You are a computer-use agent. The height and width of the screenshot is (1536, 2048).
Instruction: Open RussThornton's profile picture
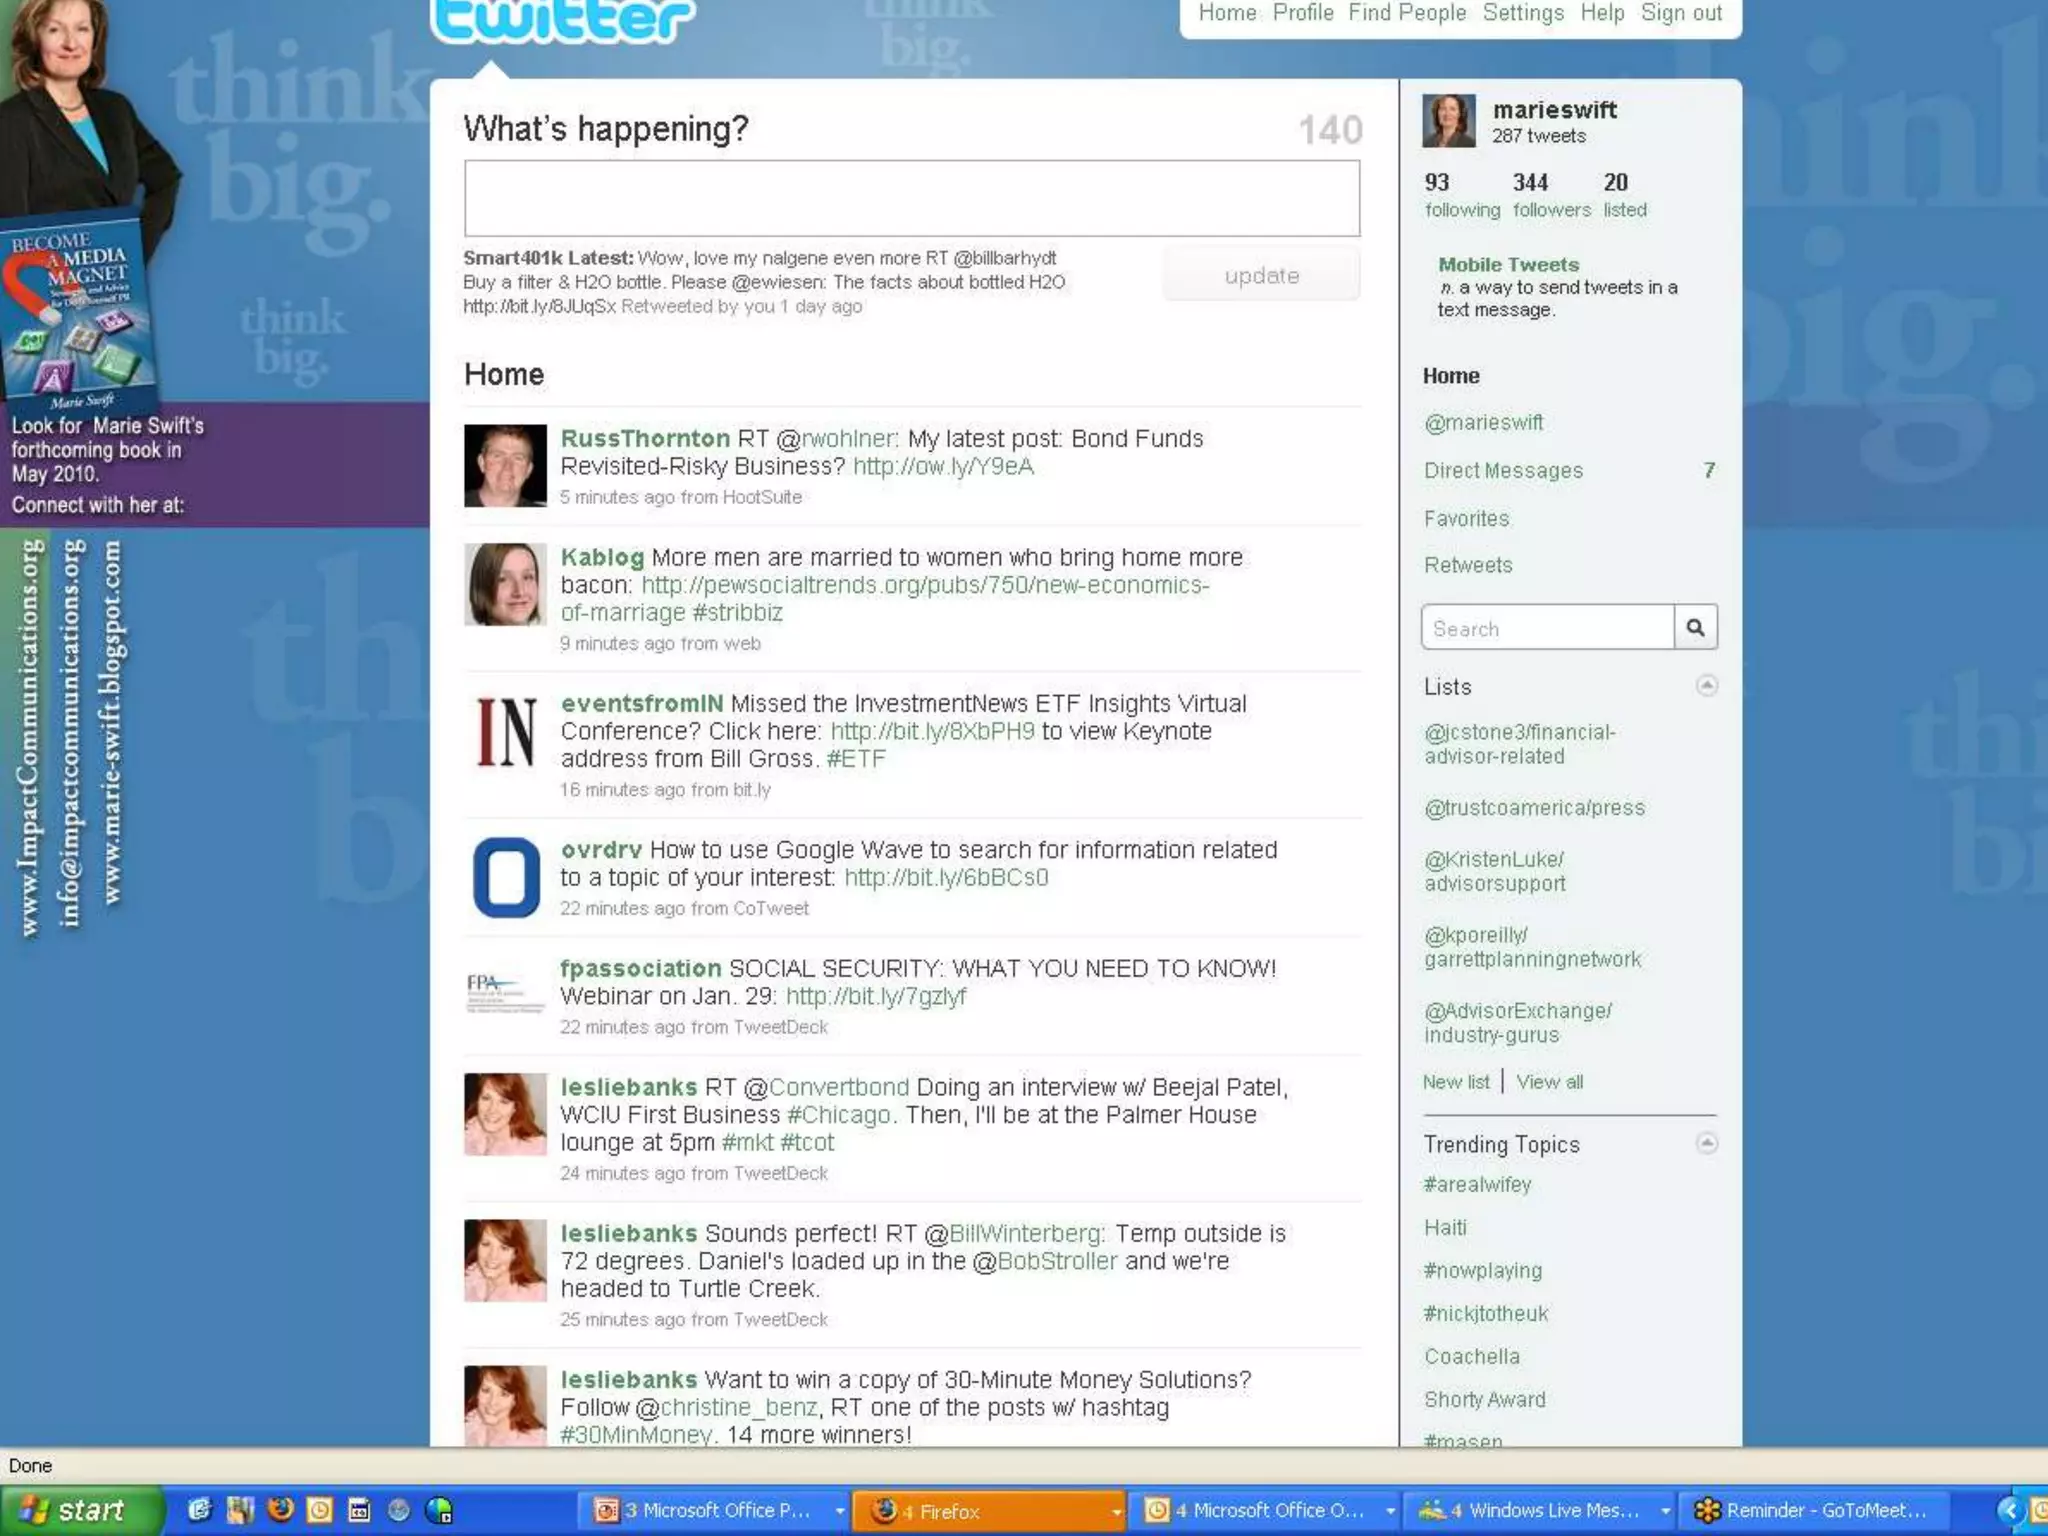point(505,465)
